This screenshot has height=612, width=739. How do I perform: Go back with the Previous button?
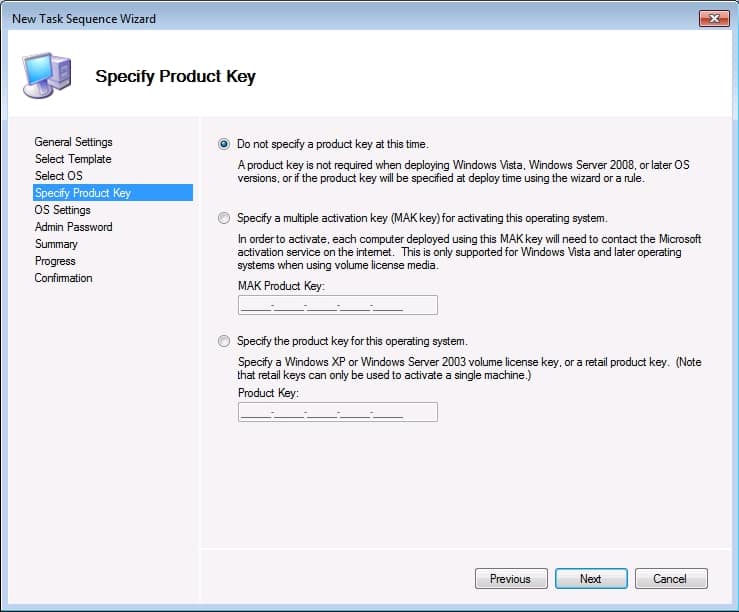point(511,579)
